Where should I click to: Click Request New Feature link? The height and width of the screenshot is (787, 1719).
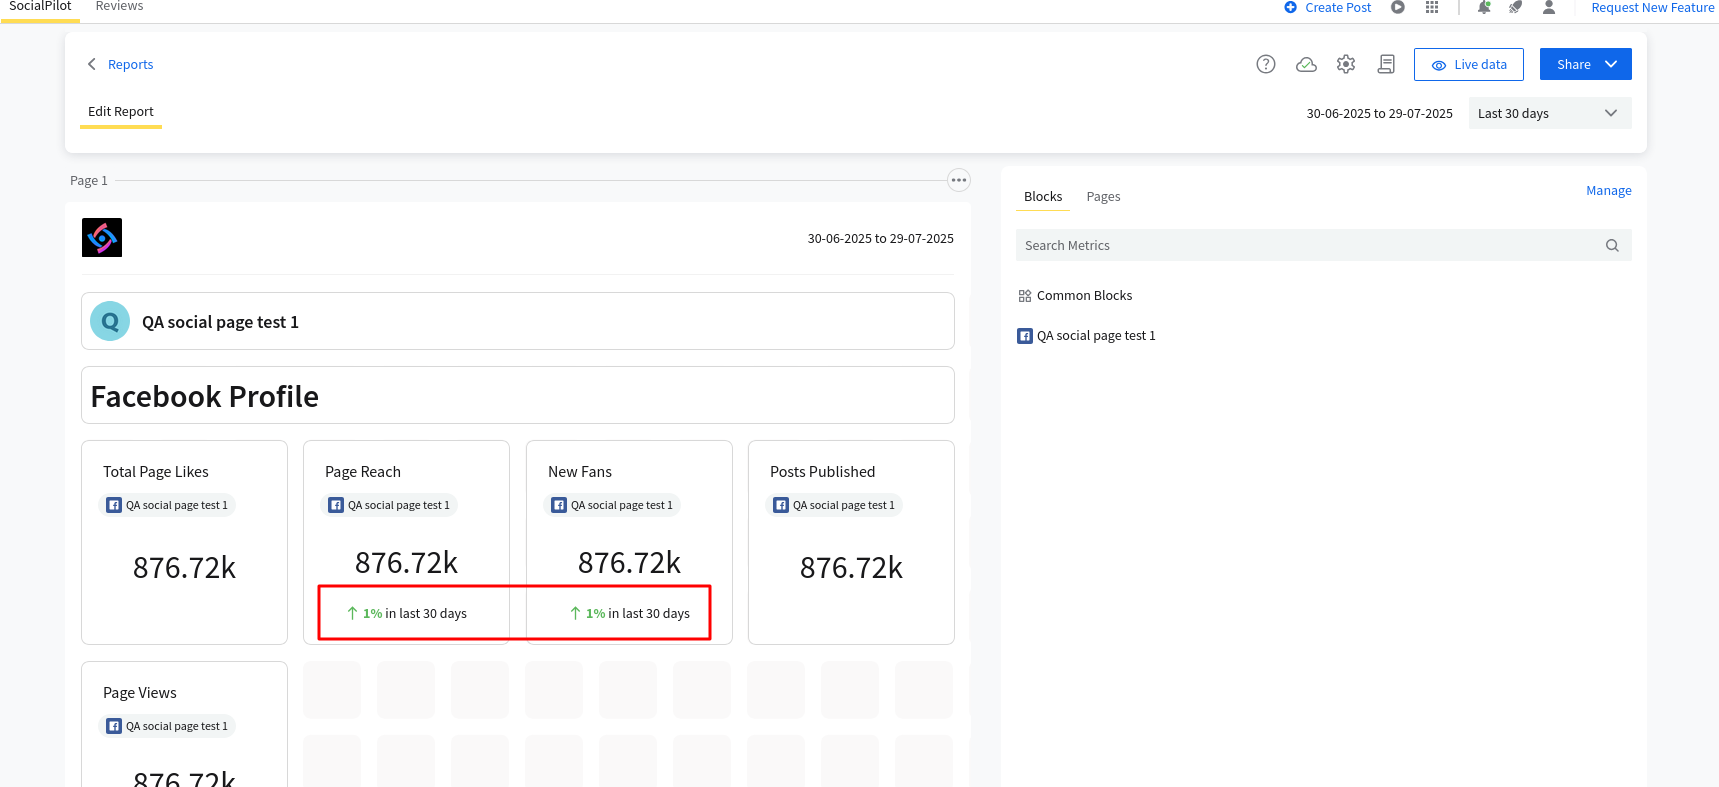click(1653, 7)
